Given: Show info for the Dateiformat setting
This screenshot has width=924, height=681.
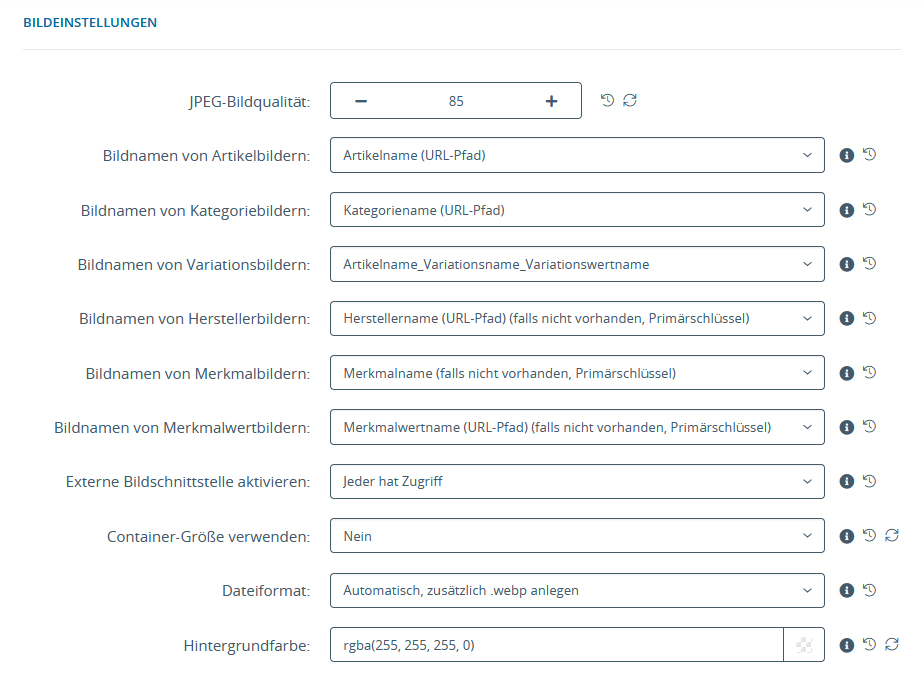Looking at the screenshot, I should tap(847, 591).
